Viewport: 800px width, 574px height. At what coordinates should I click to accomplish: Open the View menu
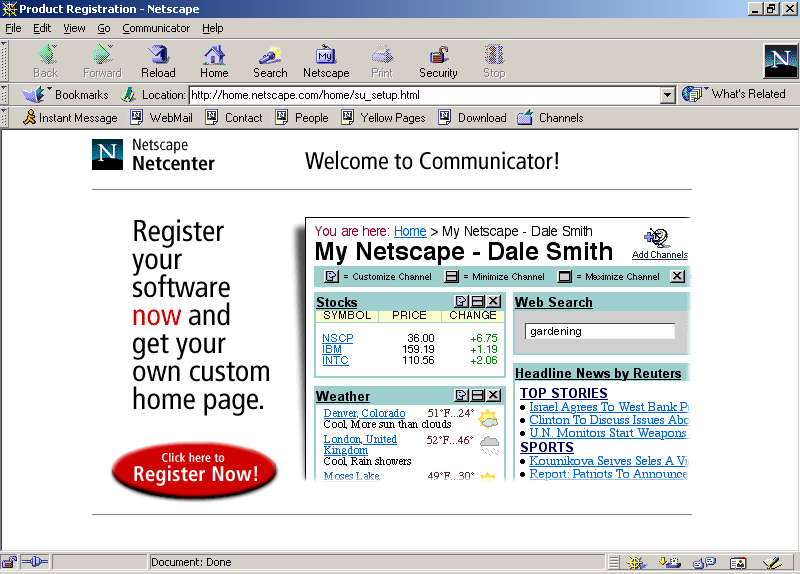[x=74, y=29]
